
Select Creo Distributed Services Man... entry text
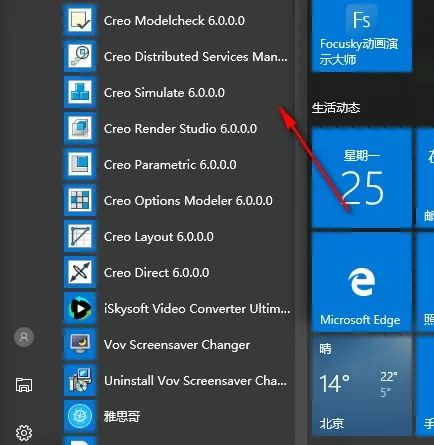[x=196, y=57]
